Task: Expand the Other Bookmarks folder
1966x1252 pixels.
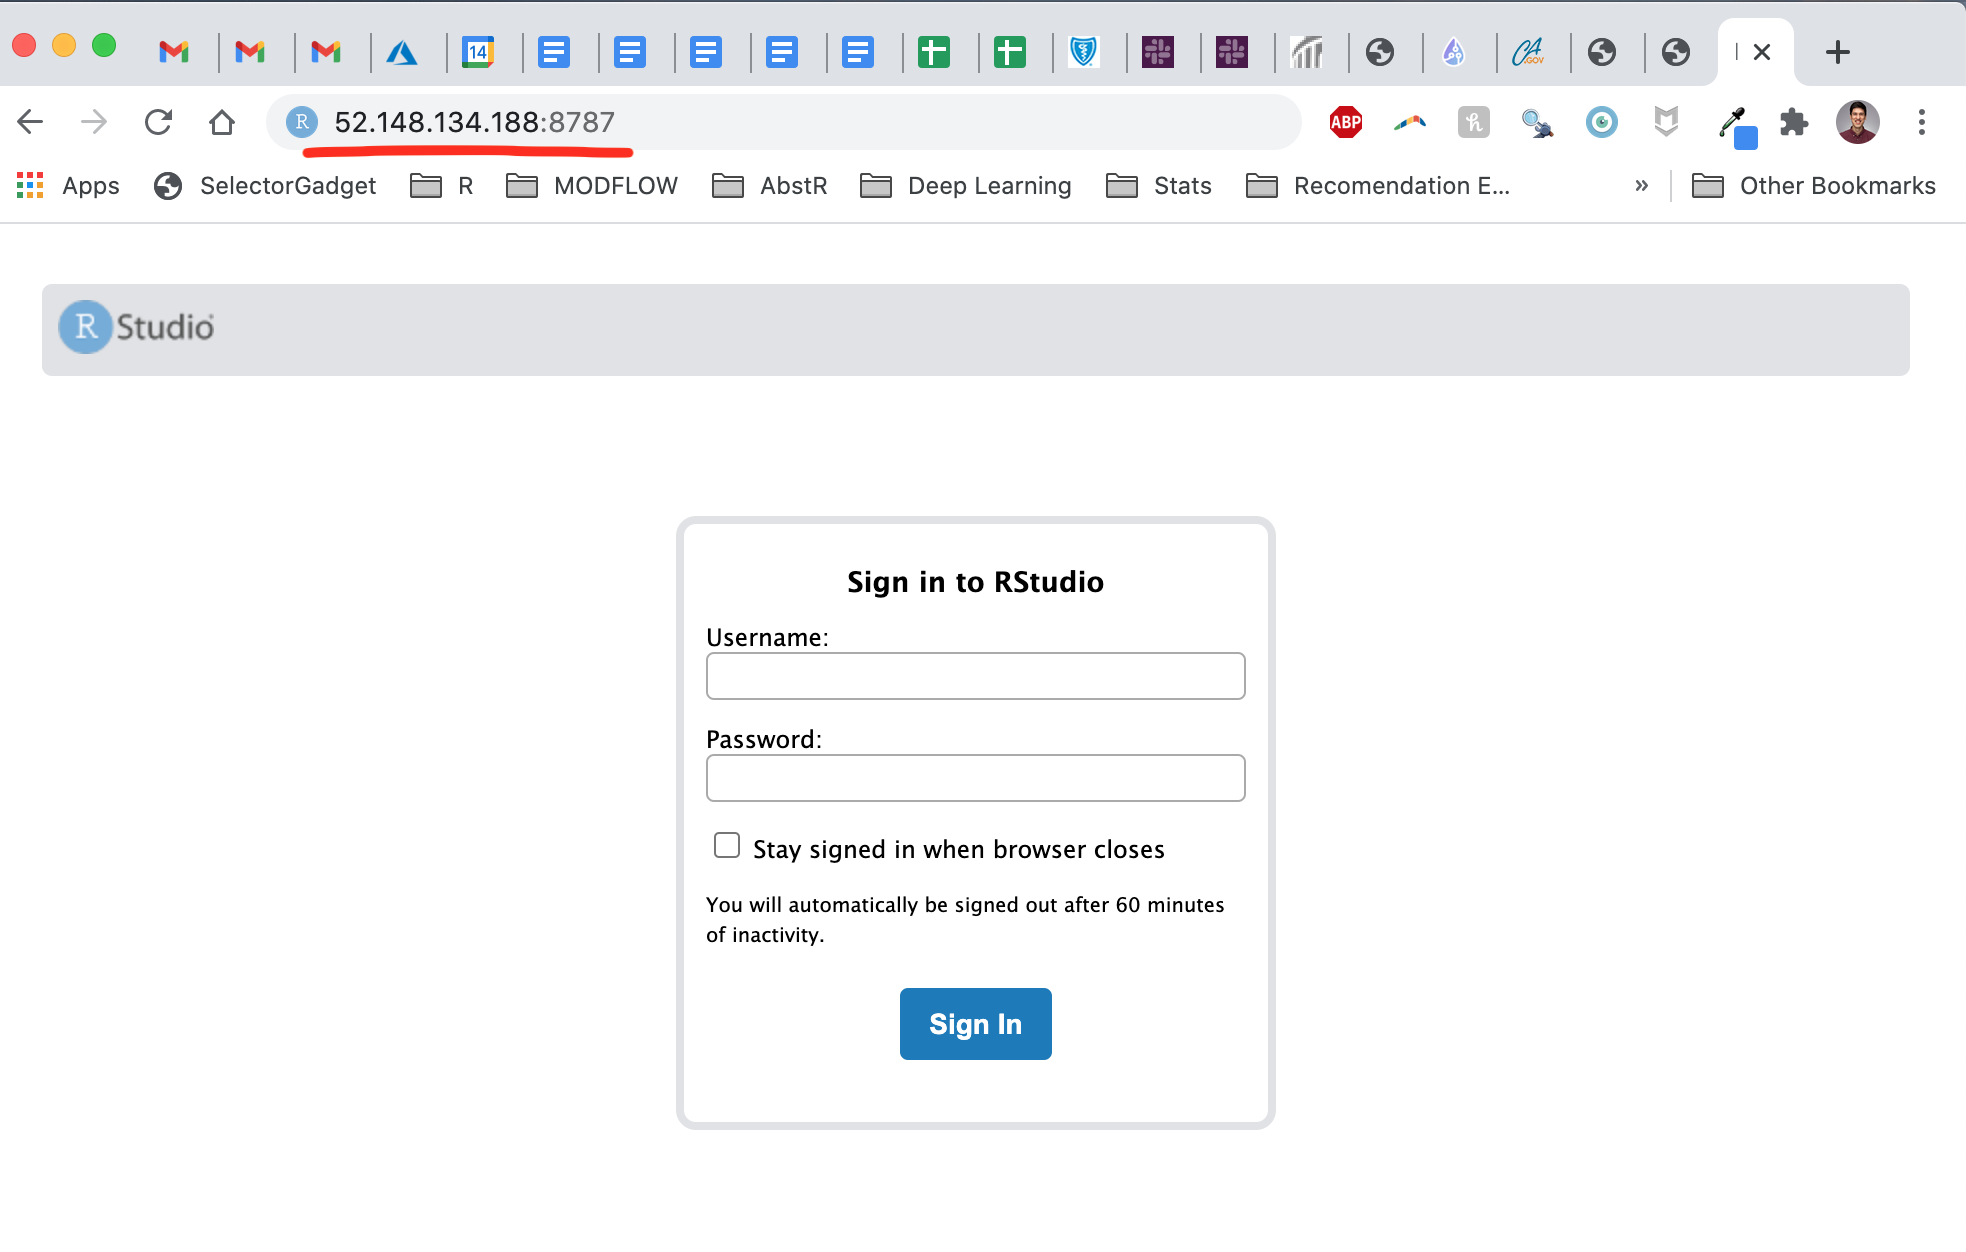Action: (x=1814, y=186)
